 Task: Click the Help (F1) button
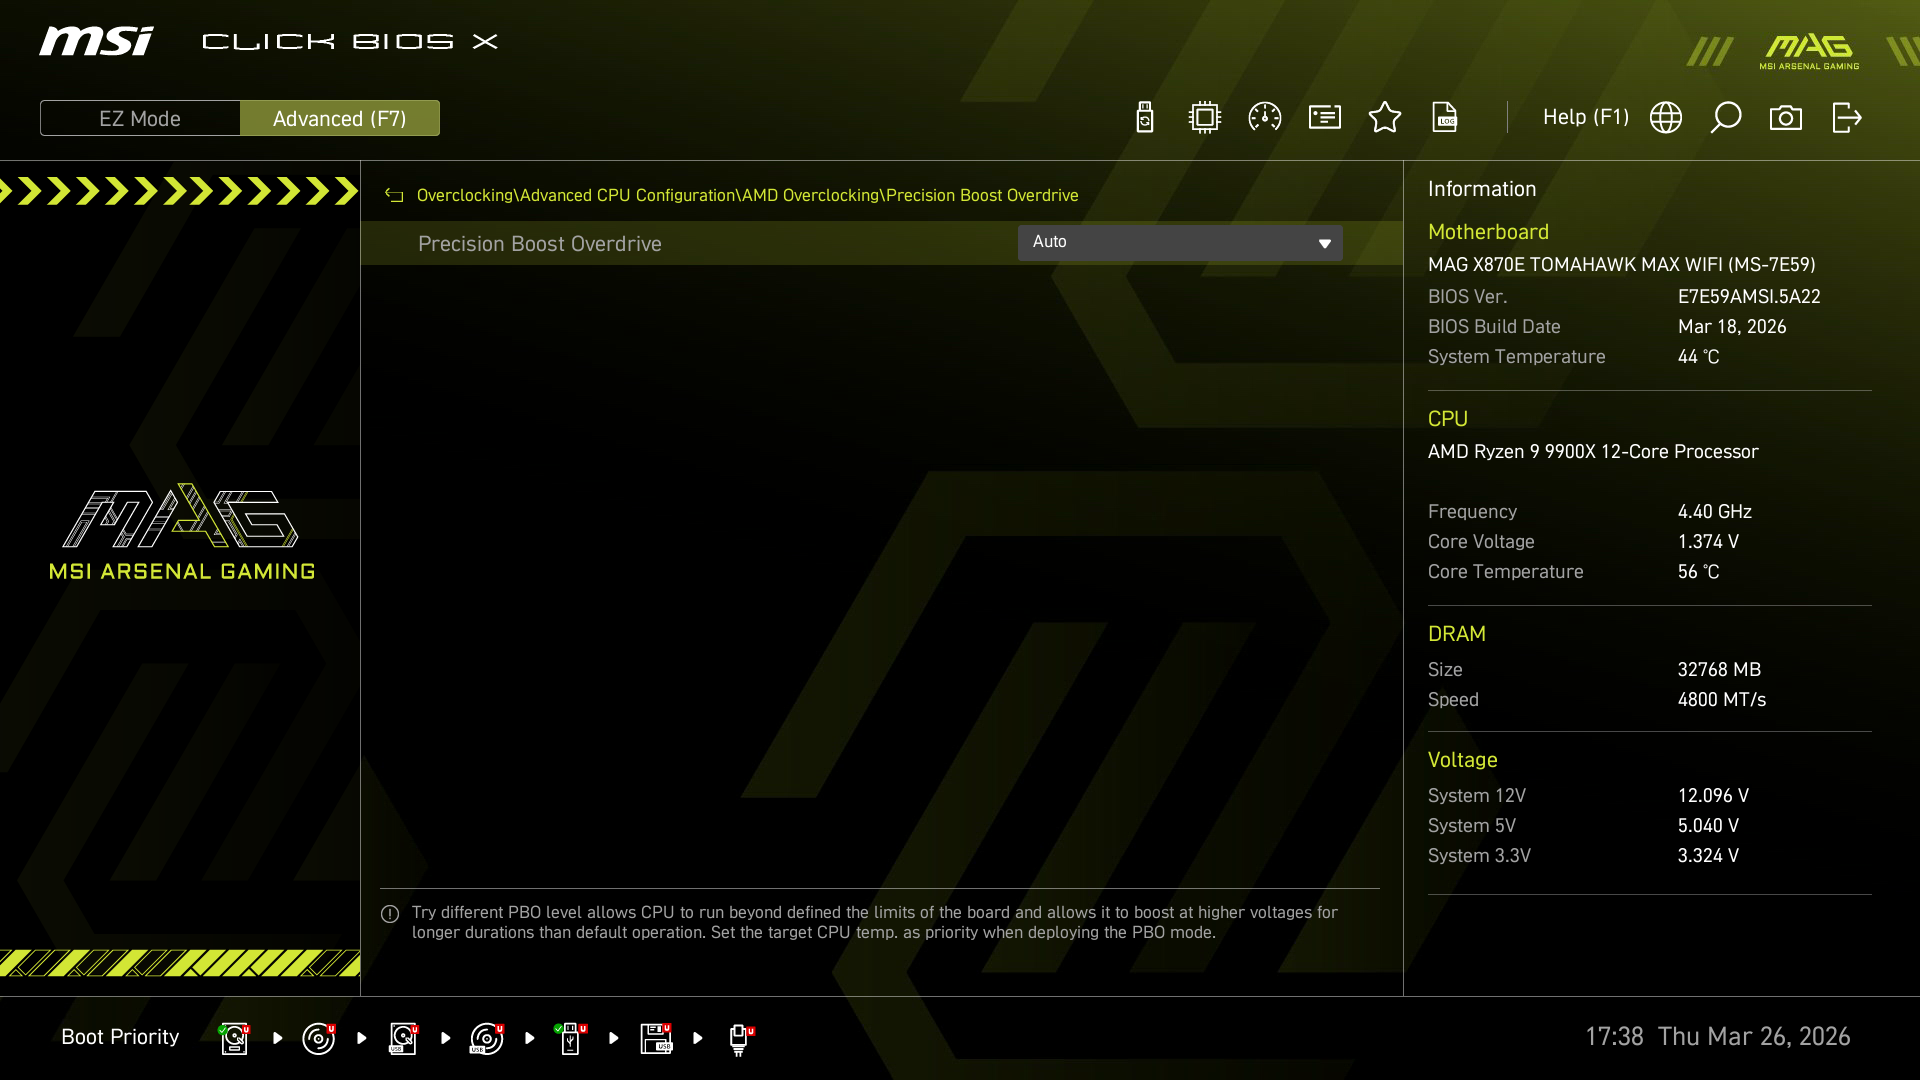pos(1585,117)
